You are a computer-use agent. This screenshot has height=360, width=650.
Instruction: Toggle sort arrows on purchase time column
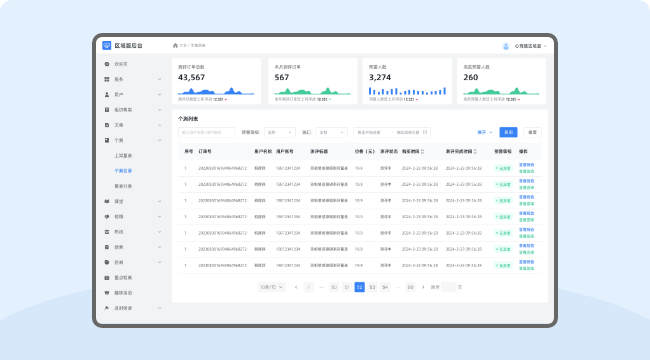pyautogui.click(x=422, y=152)
